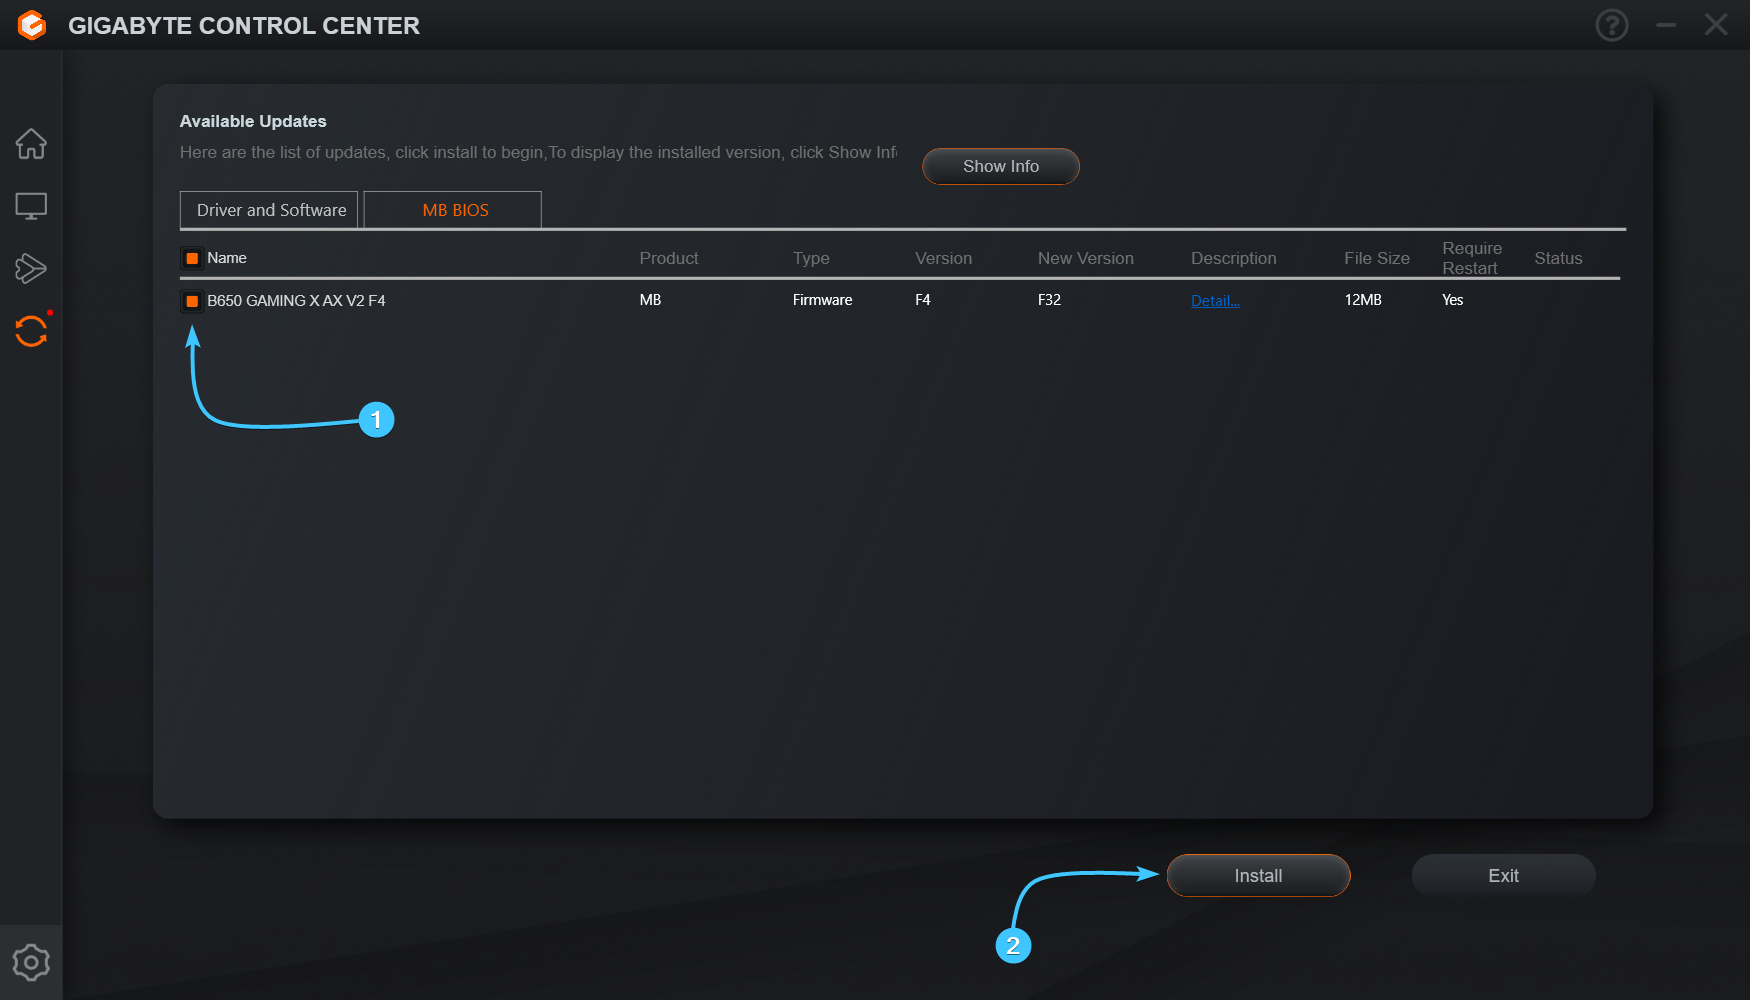The image size is (1750, 1000).
Task: Click the Type column header
Action: point(811,258)
